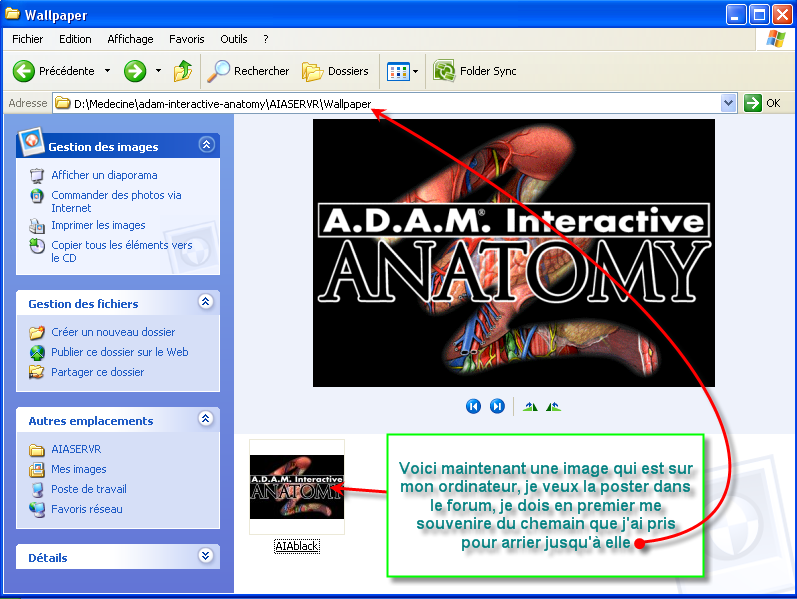Click the Wallpaper title bar folder icon
This screenshot has height=599, width=797.
click(13, 14)
